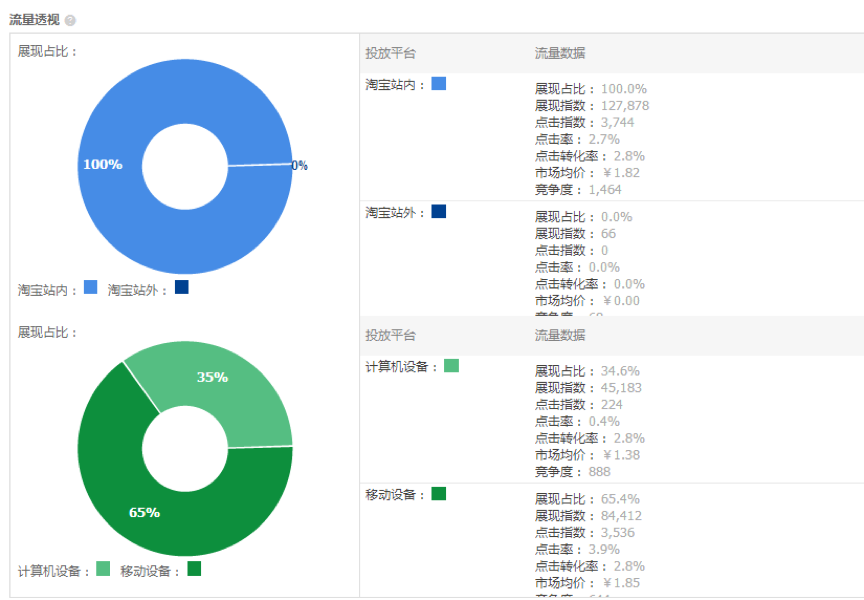Select the light green square beside 计算机设备 in table
Screen dimensions: 864x600
(451, 366)
